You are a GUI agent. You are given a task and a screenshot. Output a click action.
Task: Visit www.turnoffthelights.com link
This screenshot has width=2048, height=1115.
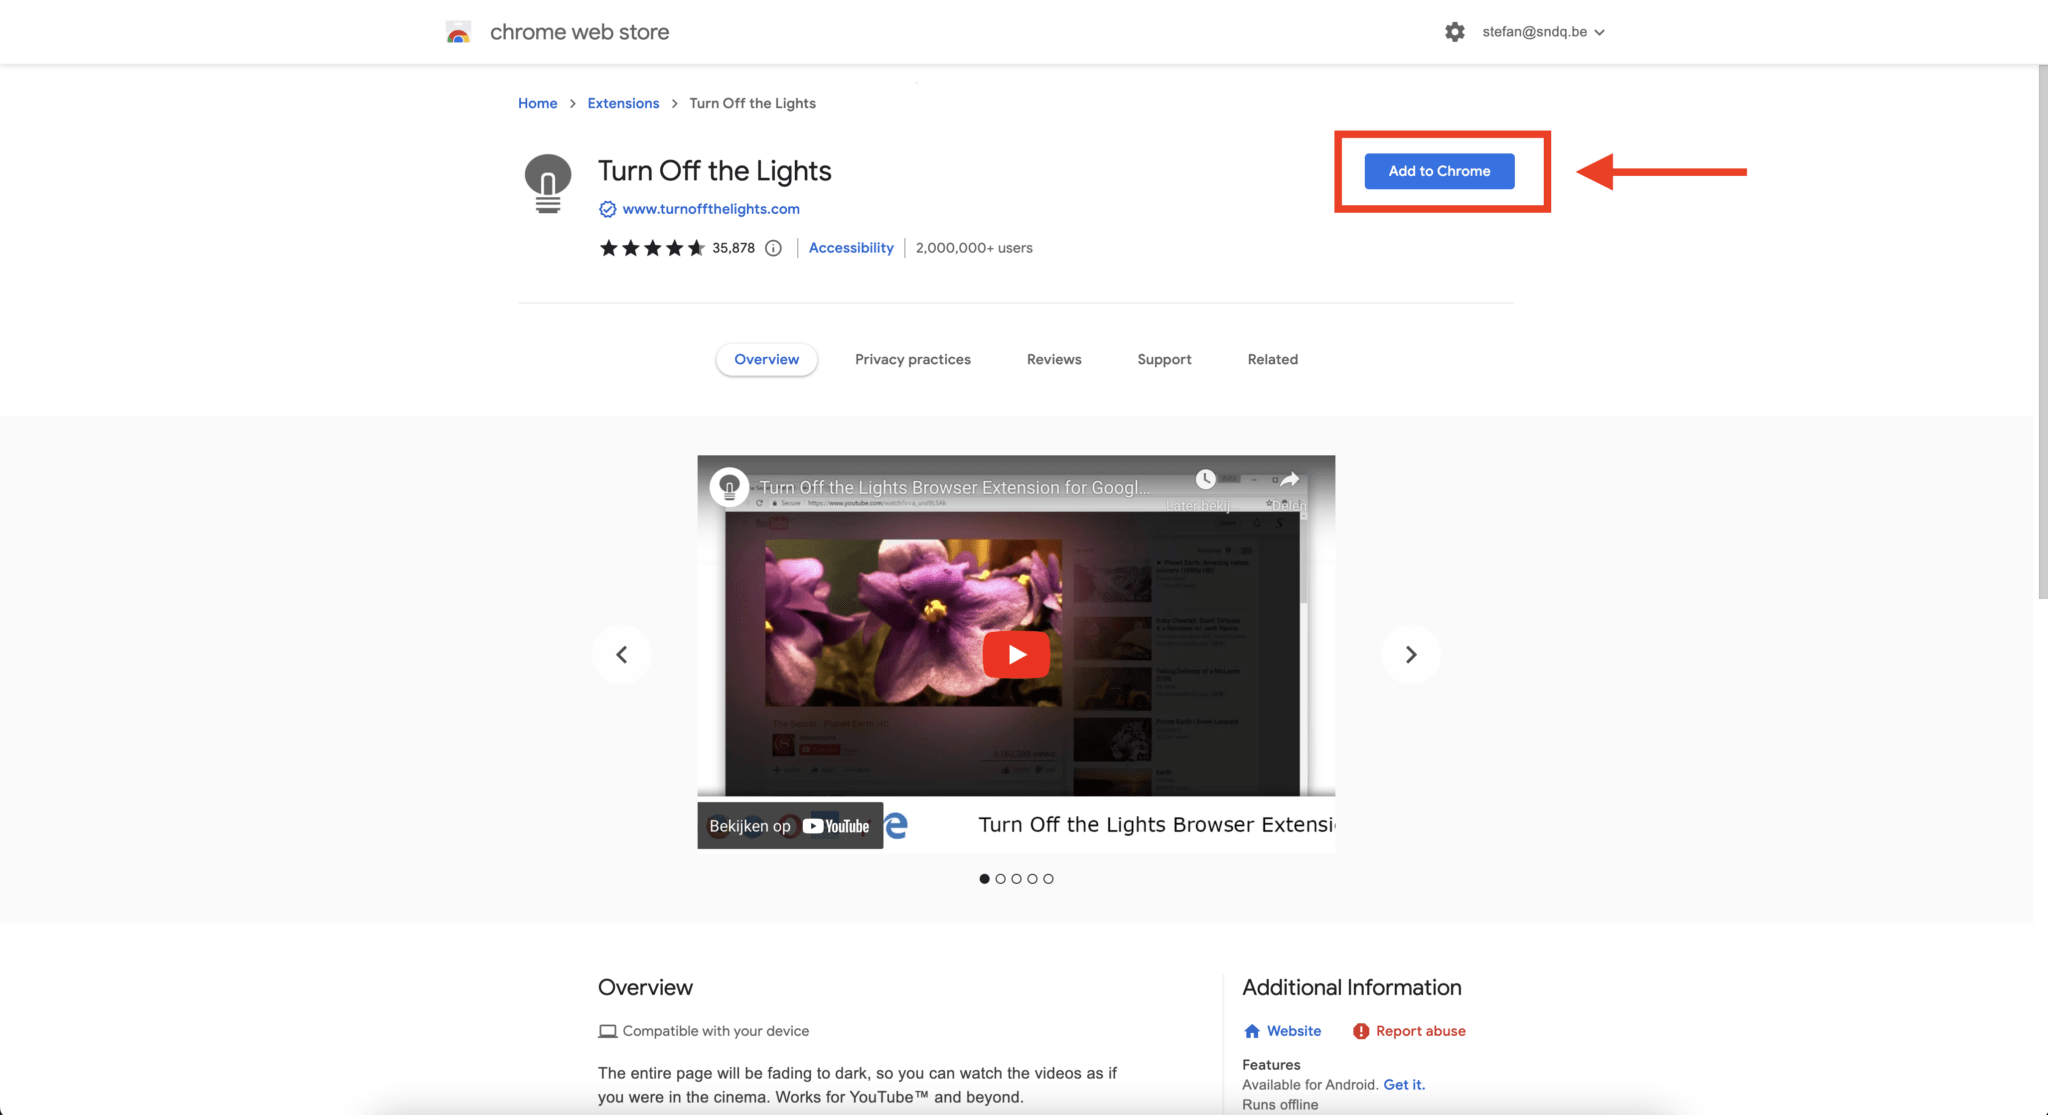[x=711, y=209]
